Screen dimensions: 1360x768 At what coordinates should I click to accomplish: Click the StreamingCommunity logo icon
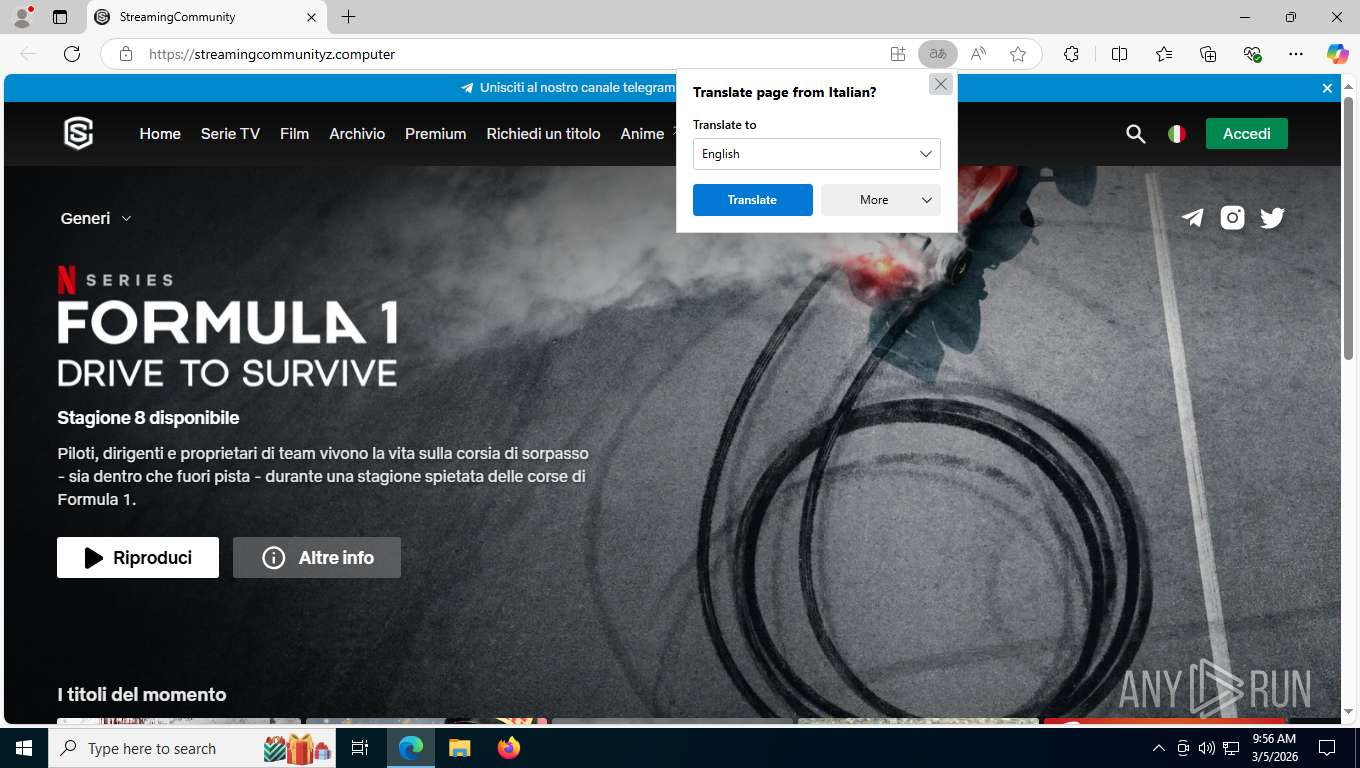point(78,133)
